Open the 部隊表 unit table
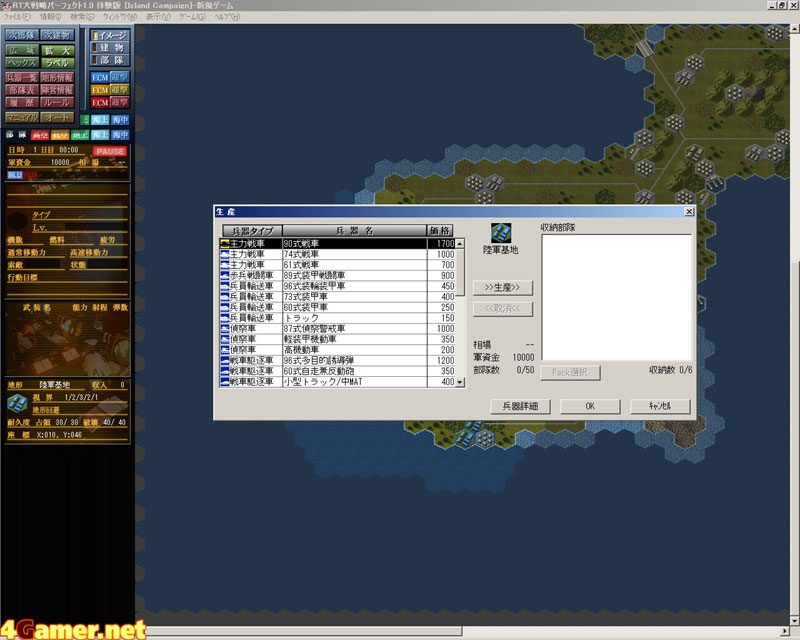 (22, 90)
